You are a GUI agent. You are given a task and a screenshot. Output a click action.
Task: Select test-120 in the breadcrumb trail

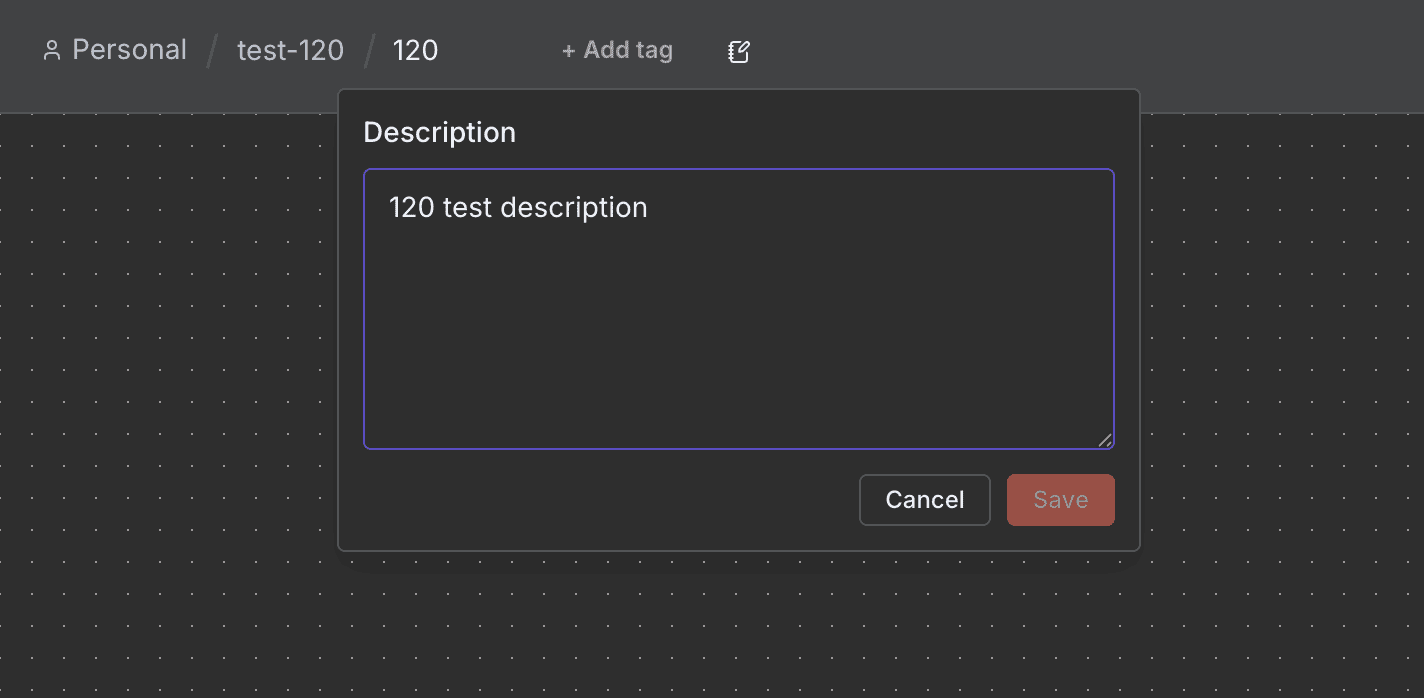coord(290,49)
